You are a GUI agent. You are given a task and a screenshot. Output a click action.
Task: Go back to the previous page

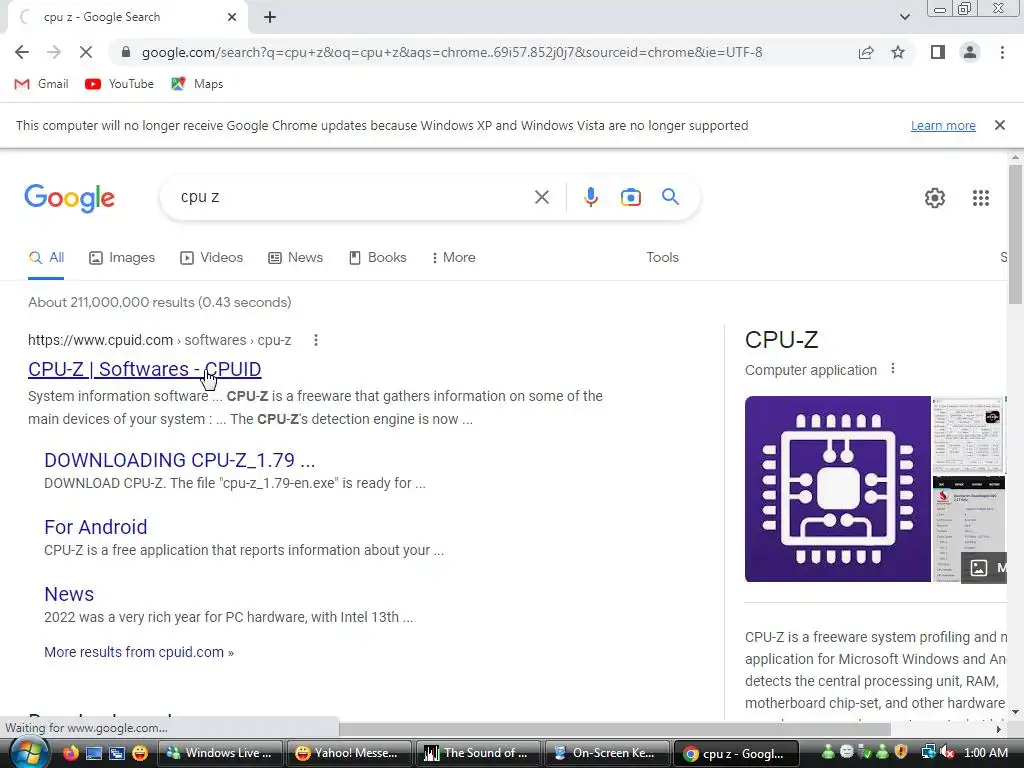(x=22, y=52)
